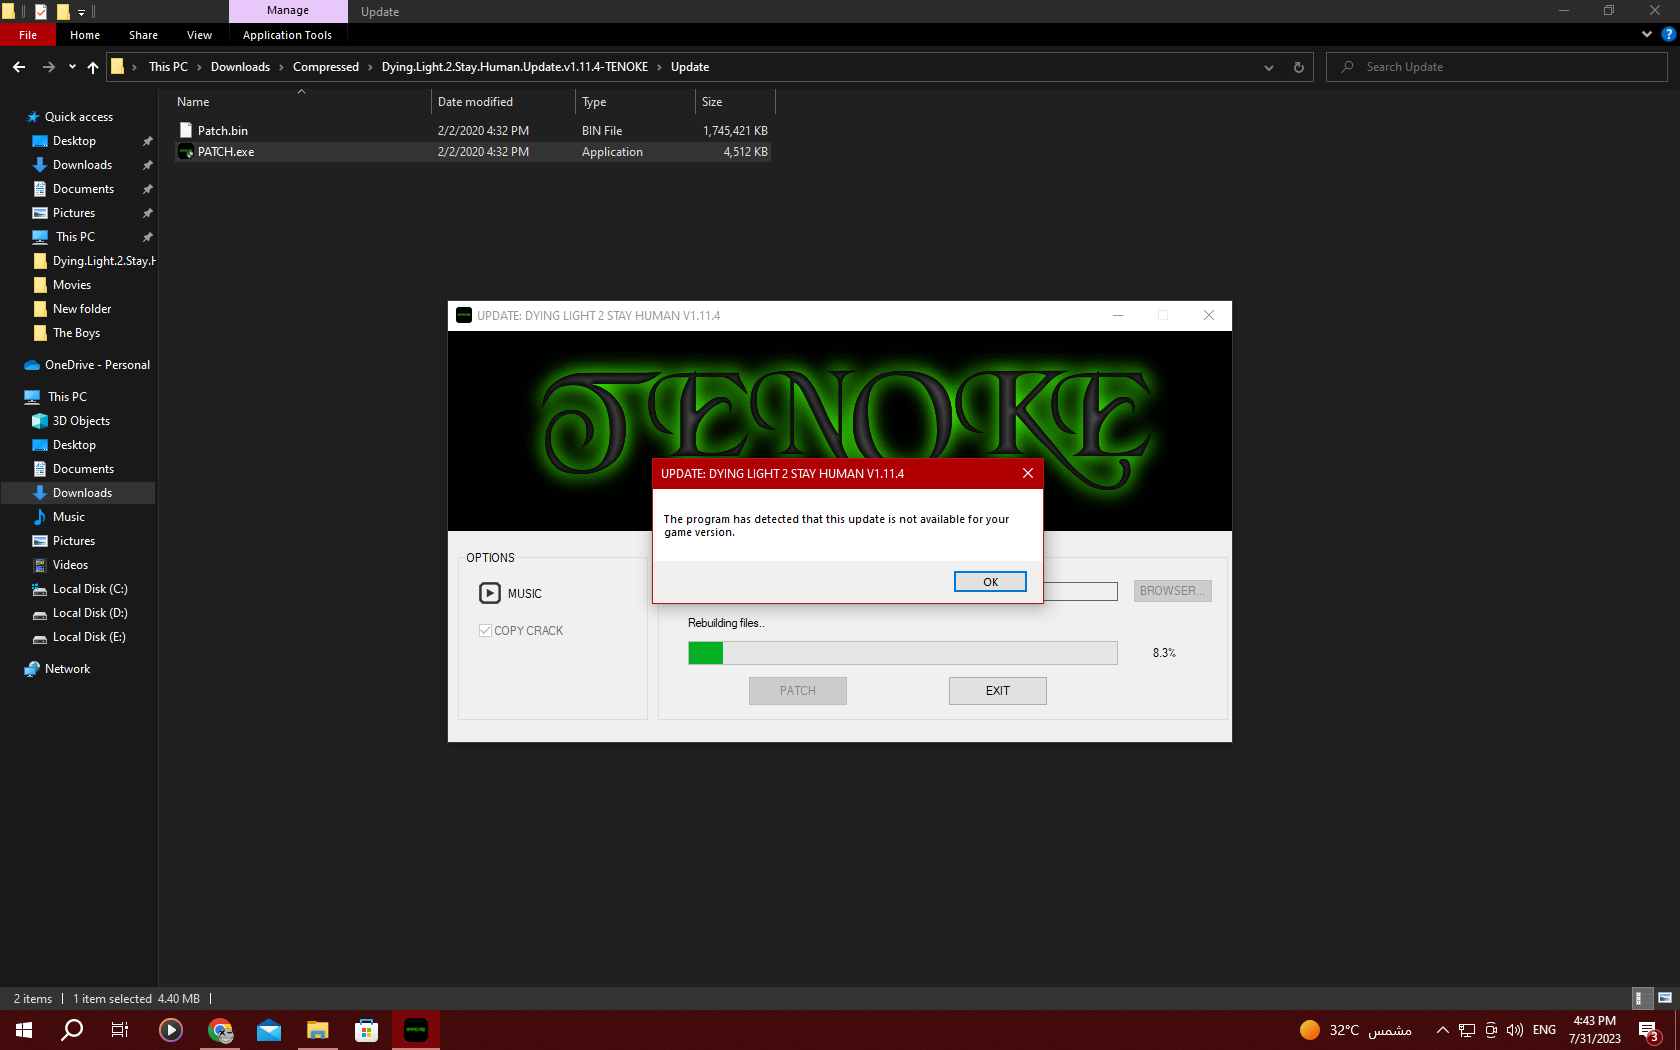Open the Share ribbon tab

coord(143,35)
